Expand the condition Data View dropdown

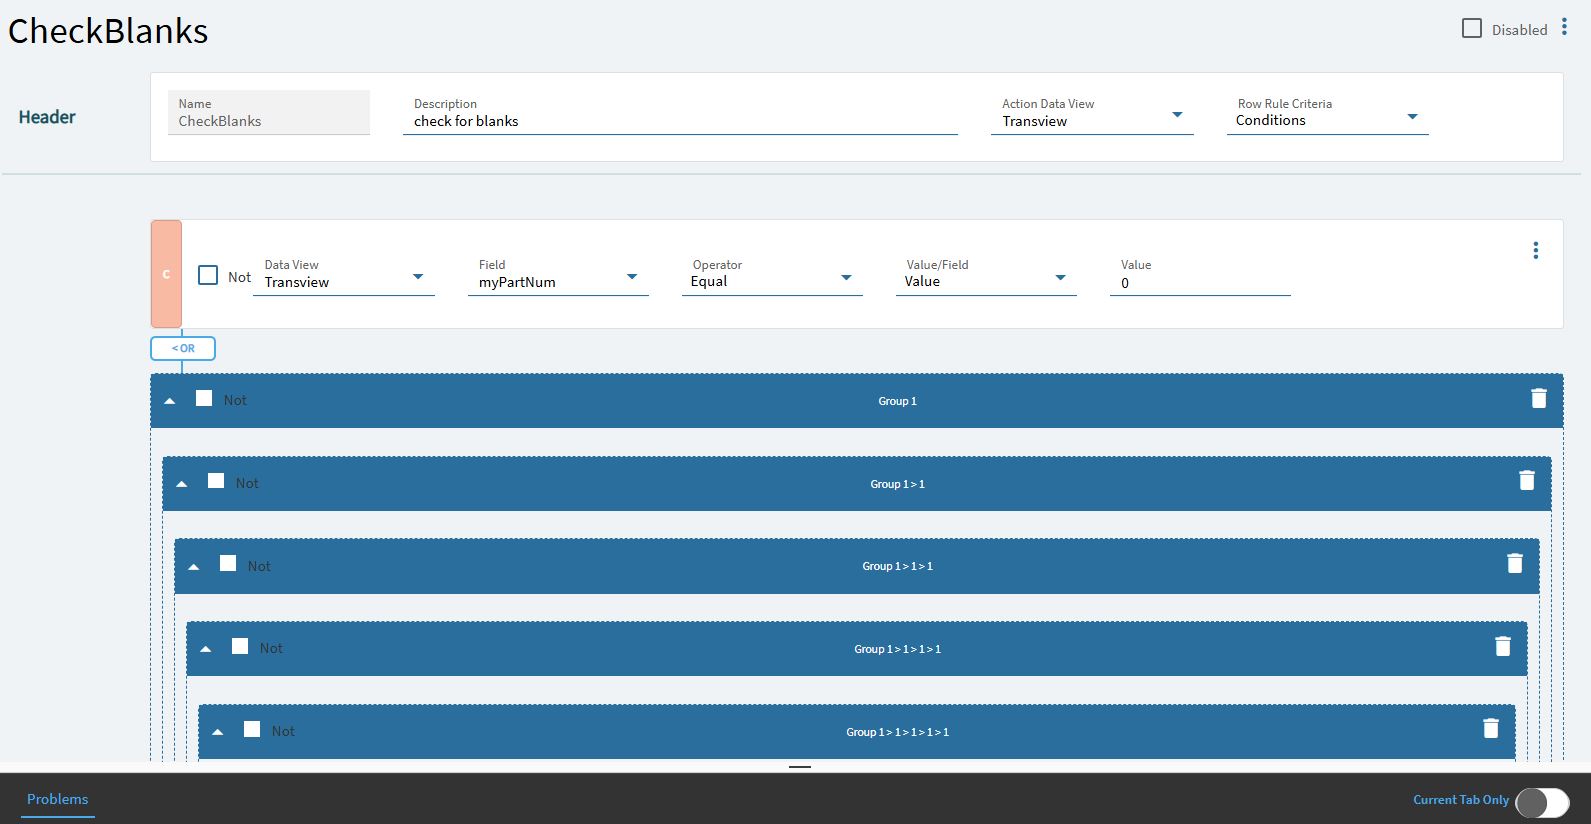(344, 275)
